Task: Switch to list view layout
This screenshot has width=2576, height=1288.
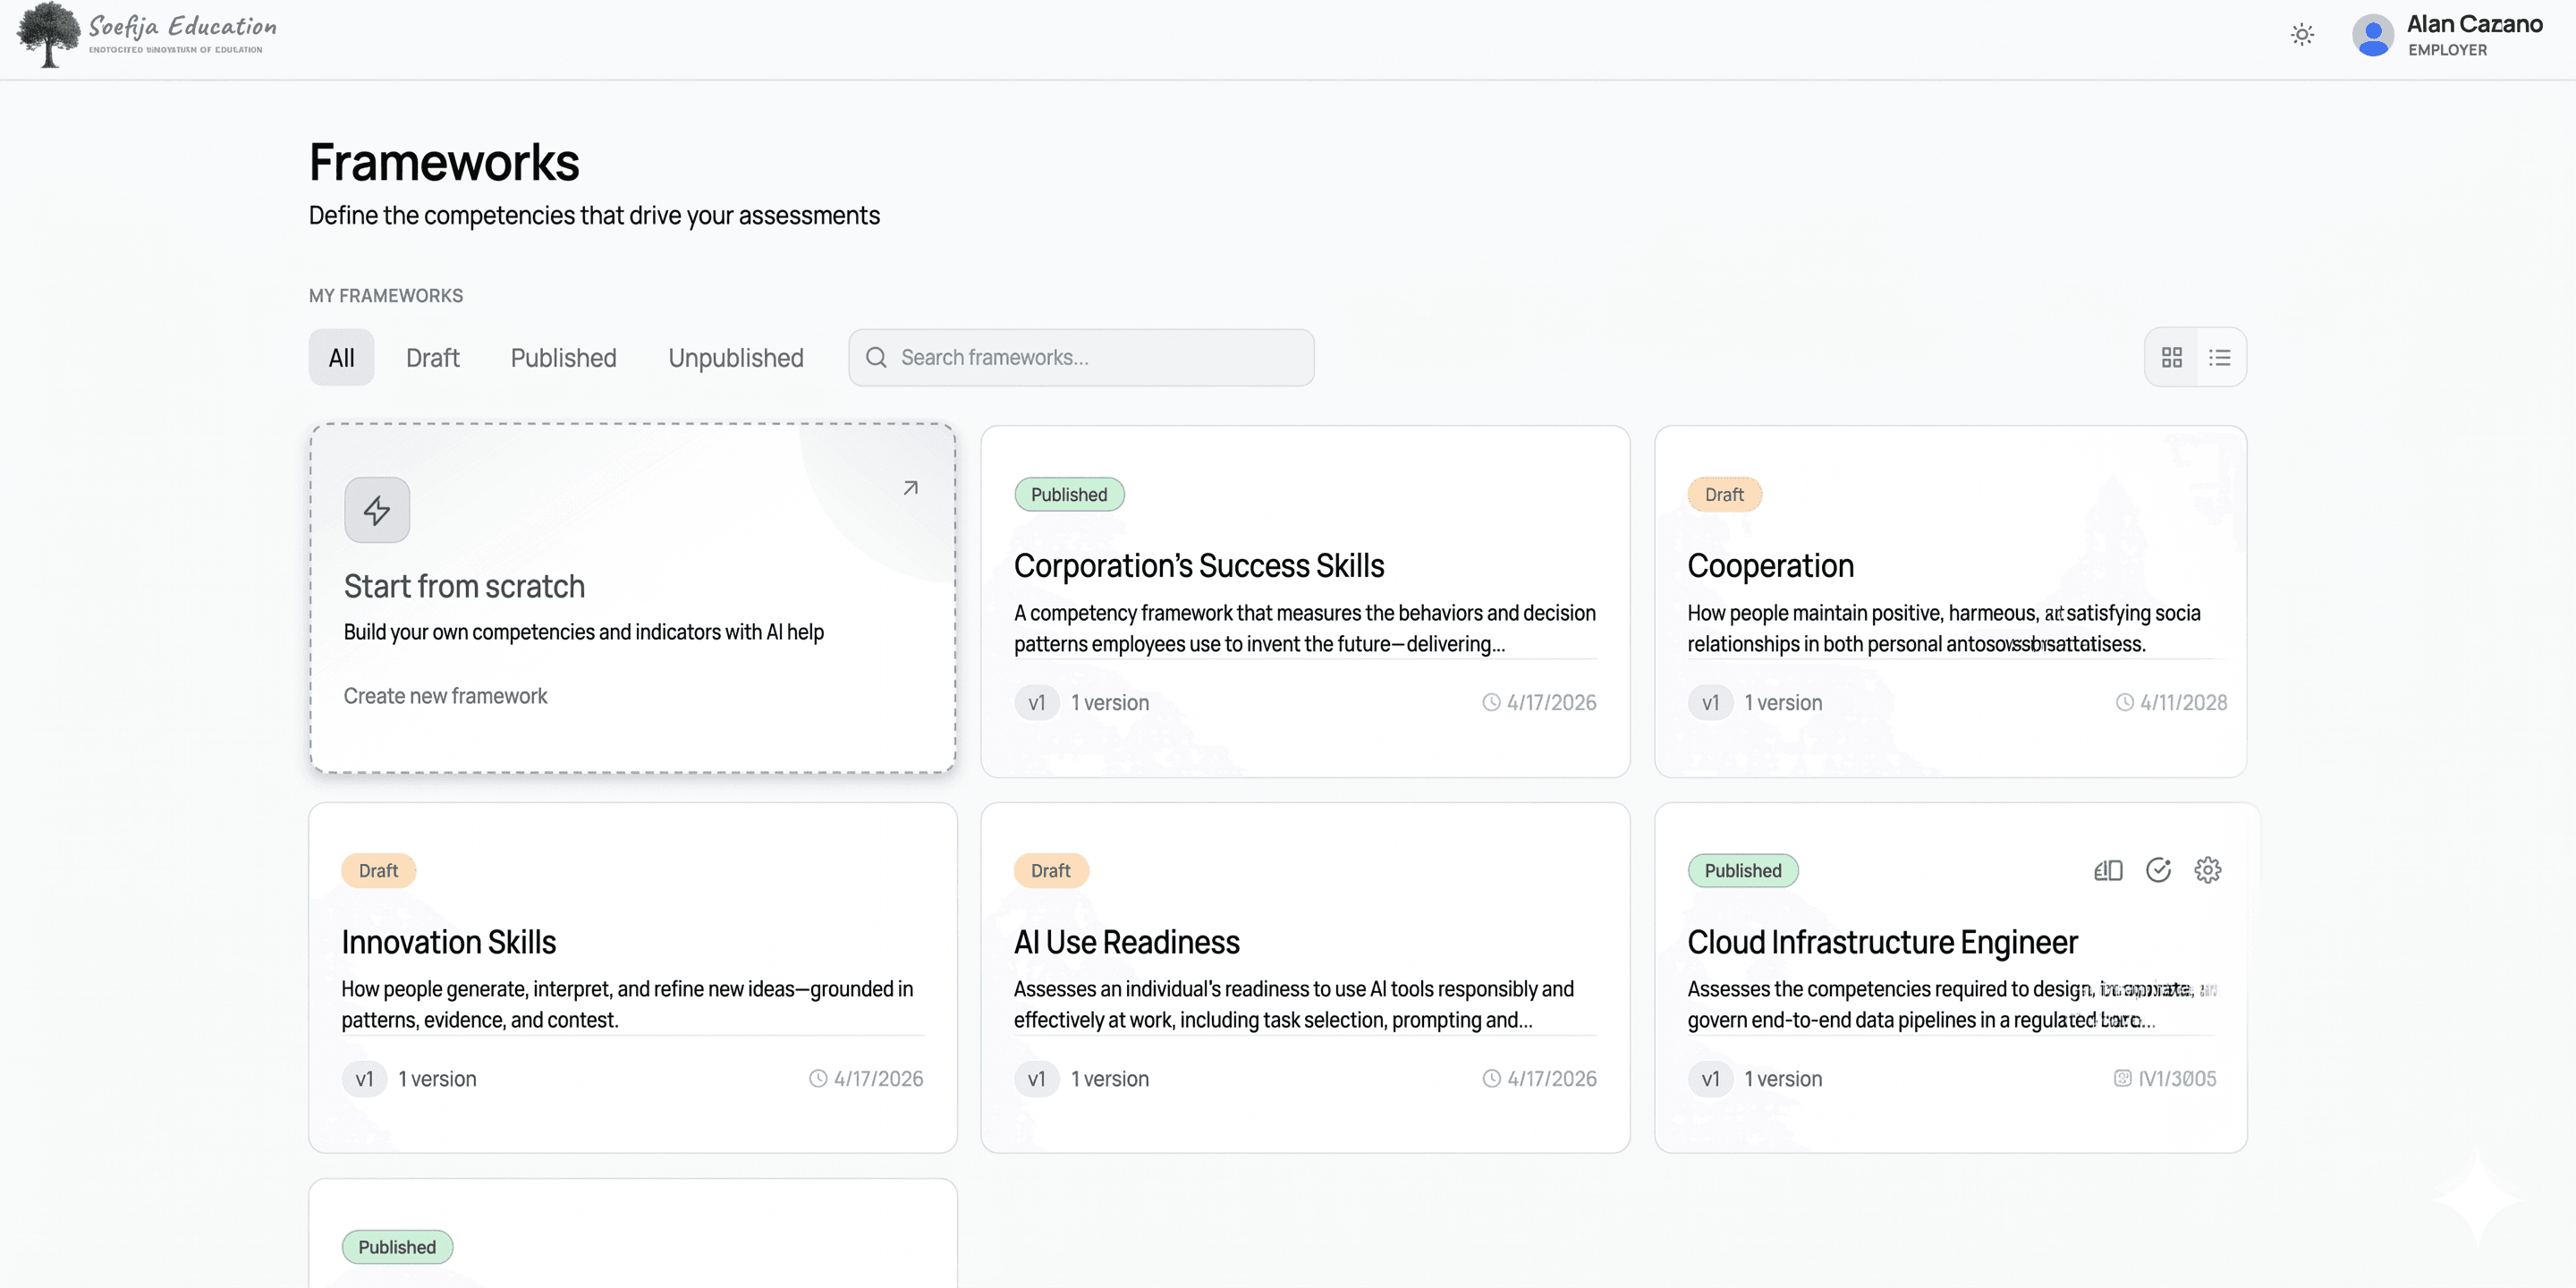Action: pyautogui.click(x=2220, y=357)
